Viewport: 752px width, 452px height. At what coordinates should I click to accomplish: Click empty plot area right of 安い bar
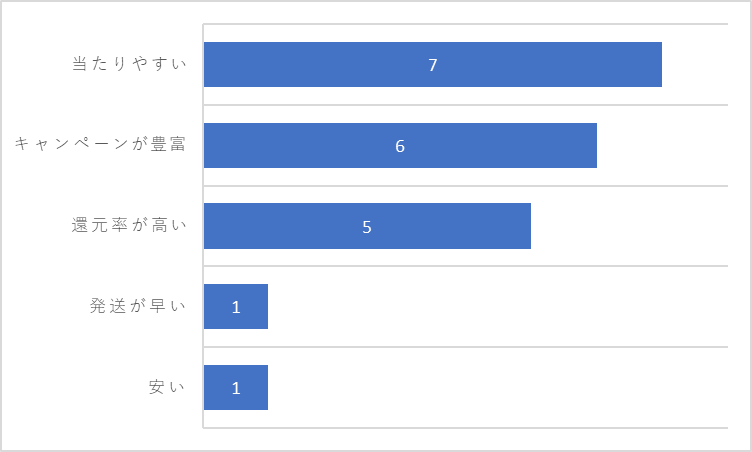tap(498, 387)
